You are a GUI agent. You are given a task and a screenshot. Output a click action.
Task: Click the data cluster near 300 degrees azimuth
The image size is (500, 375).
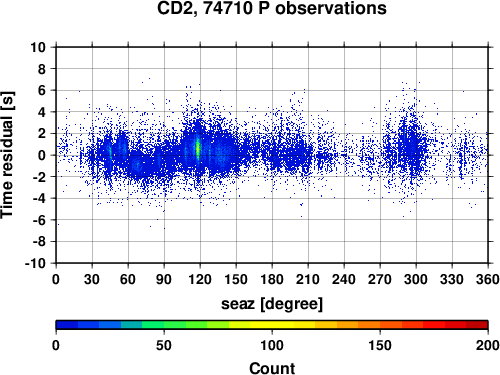pyautogui.click(x=408, y=147)
